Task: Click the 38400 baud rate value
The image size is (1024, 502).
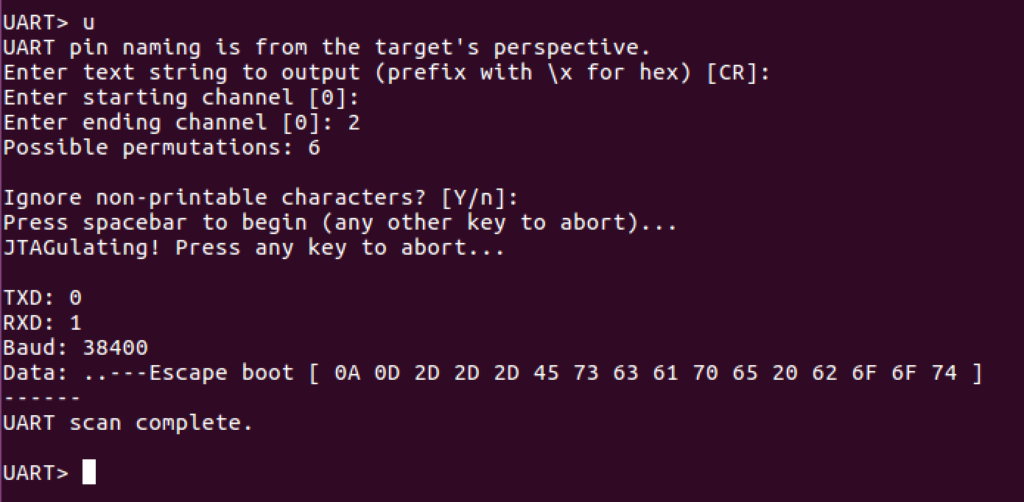Action: [x=116, y=347]
